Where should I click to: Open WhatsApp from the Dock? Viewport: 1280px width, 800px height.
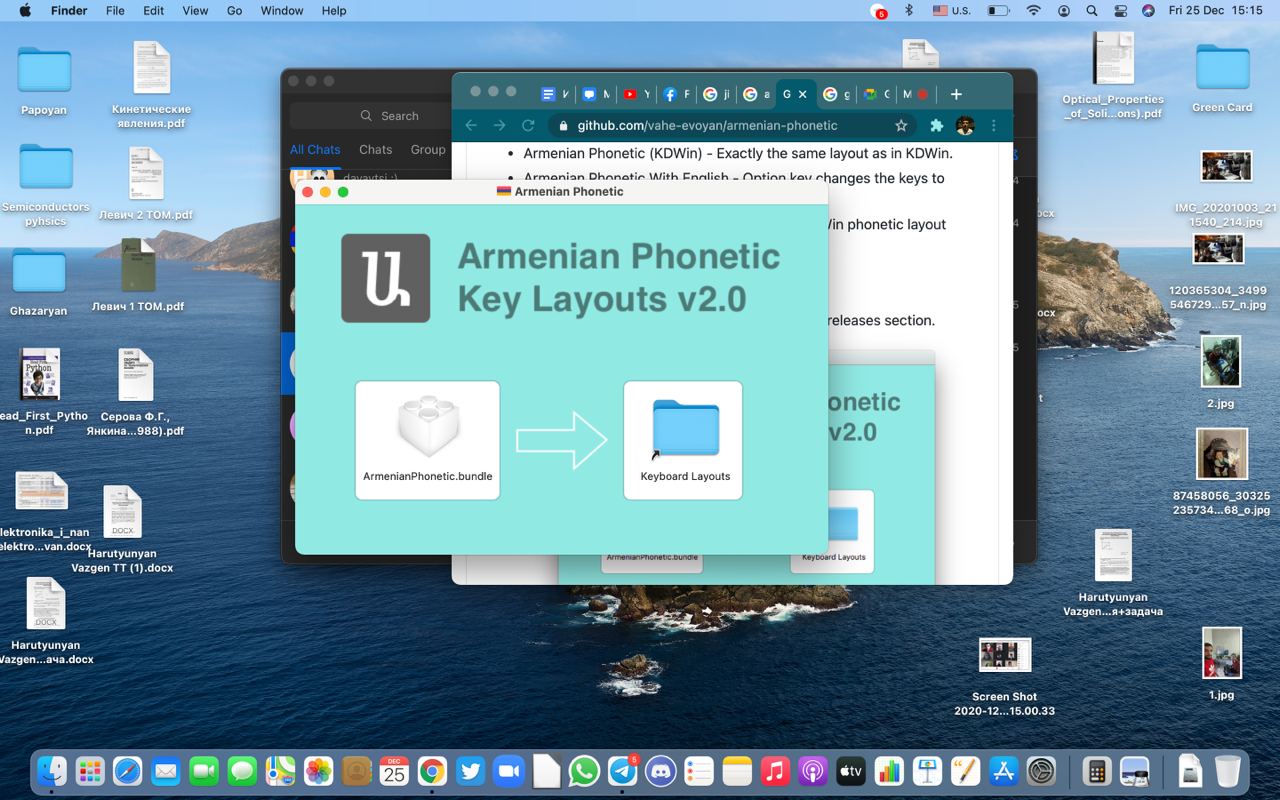[584, 771]
